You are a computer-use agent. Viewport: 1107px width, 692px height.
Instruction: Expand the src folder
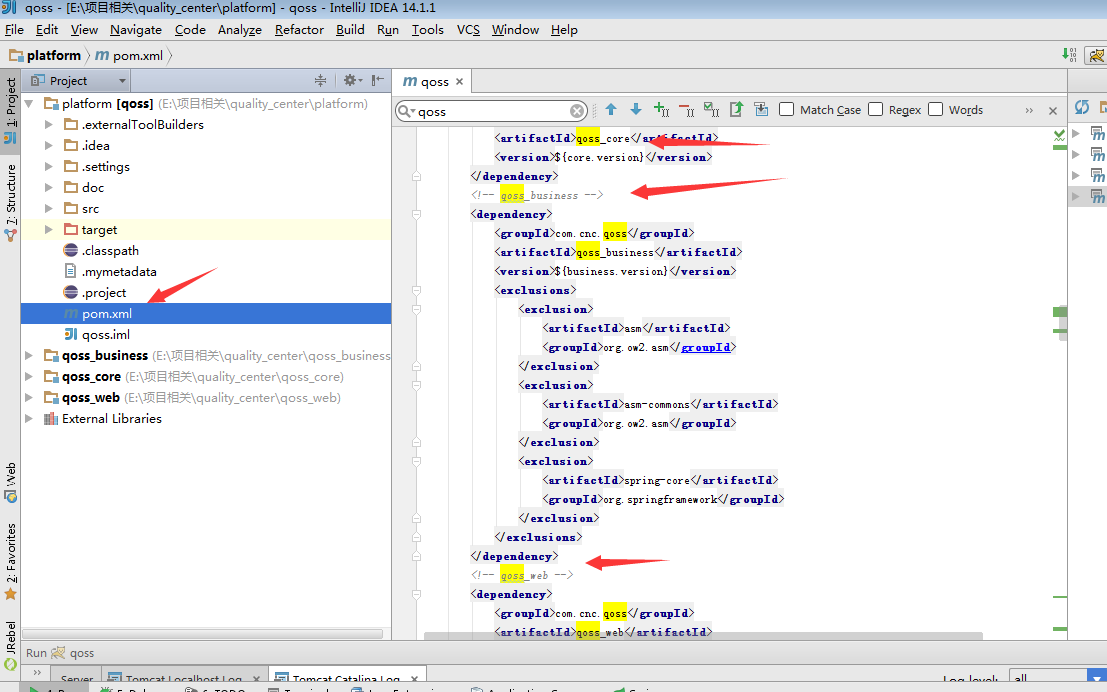[48, 209]
